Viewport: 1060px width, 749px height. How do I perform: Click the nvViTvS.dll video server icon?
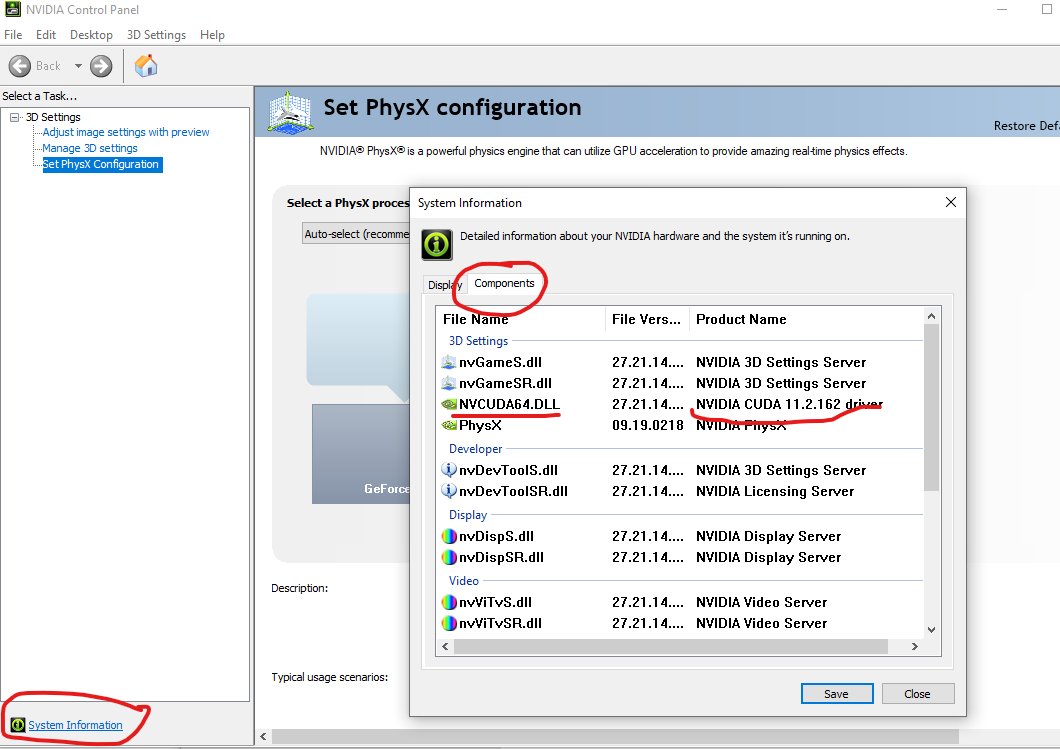click(447, 602)
